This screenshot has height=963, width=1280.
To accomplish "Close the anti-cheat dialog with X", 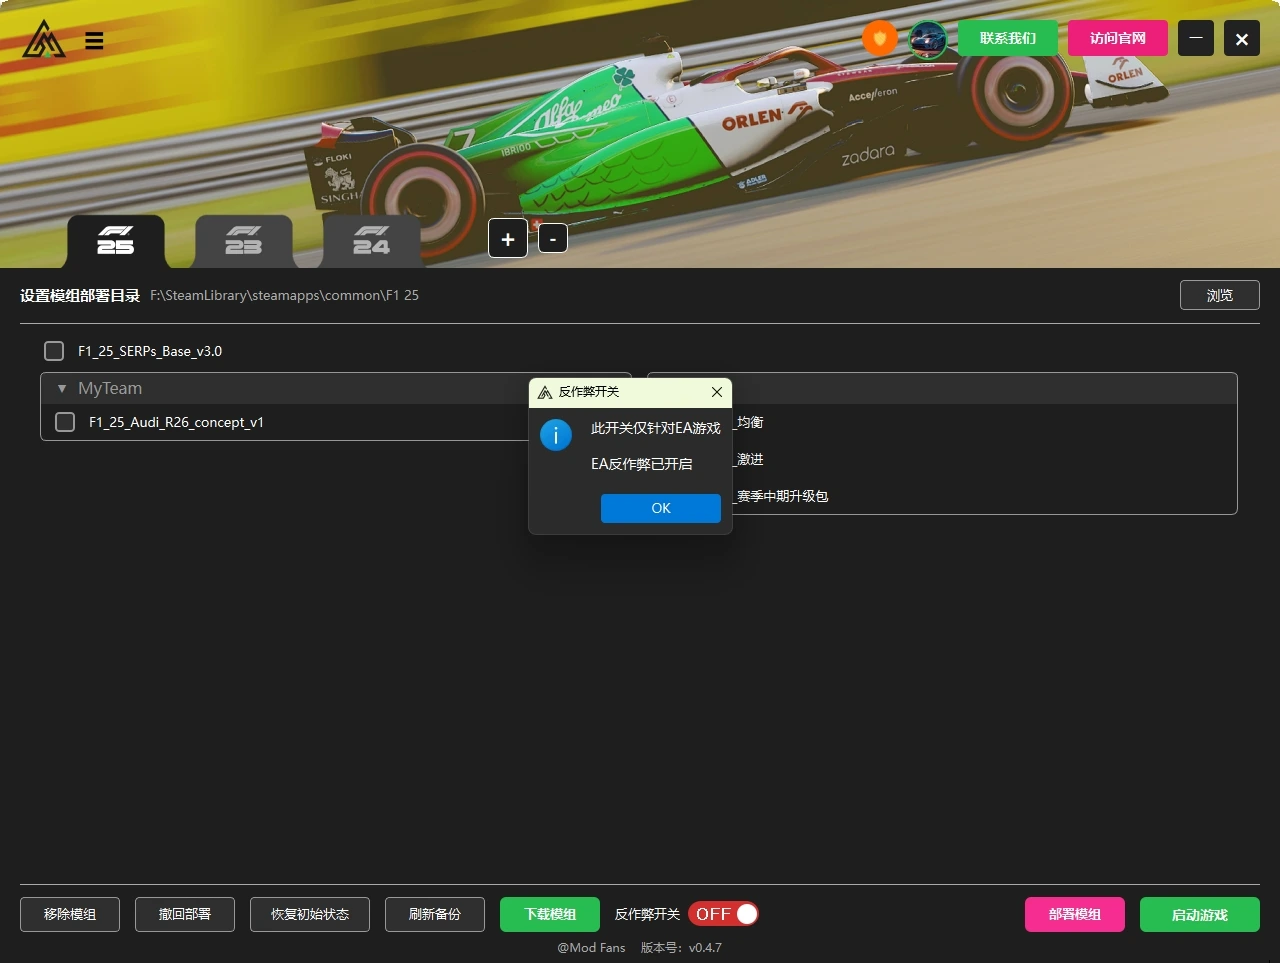I will coord(716,392).
